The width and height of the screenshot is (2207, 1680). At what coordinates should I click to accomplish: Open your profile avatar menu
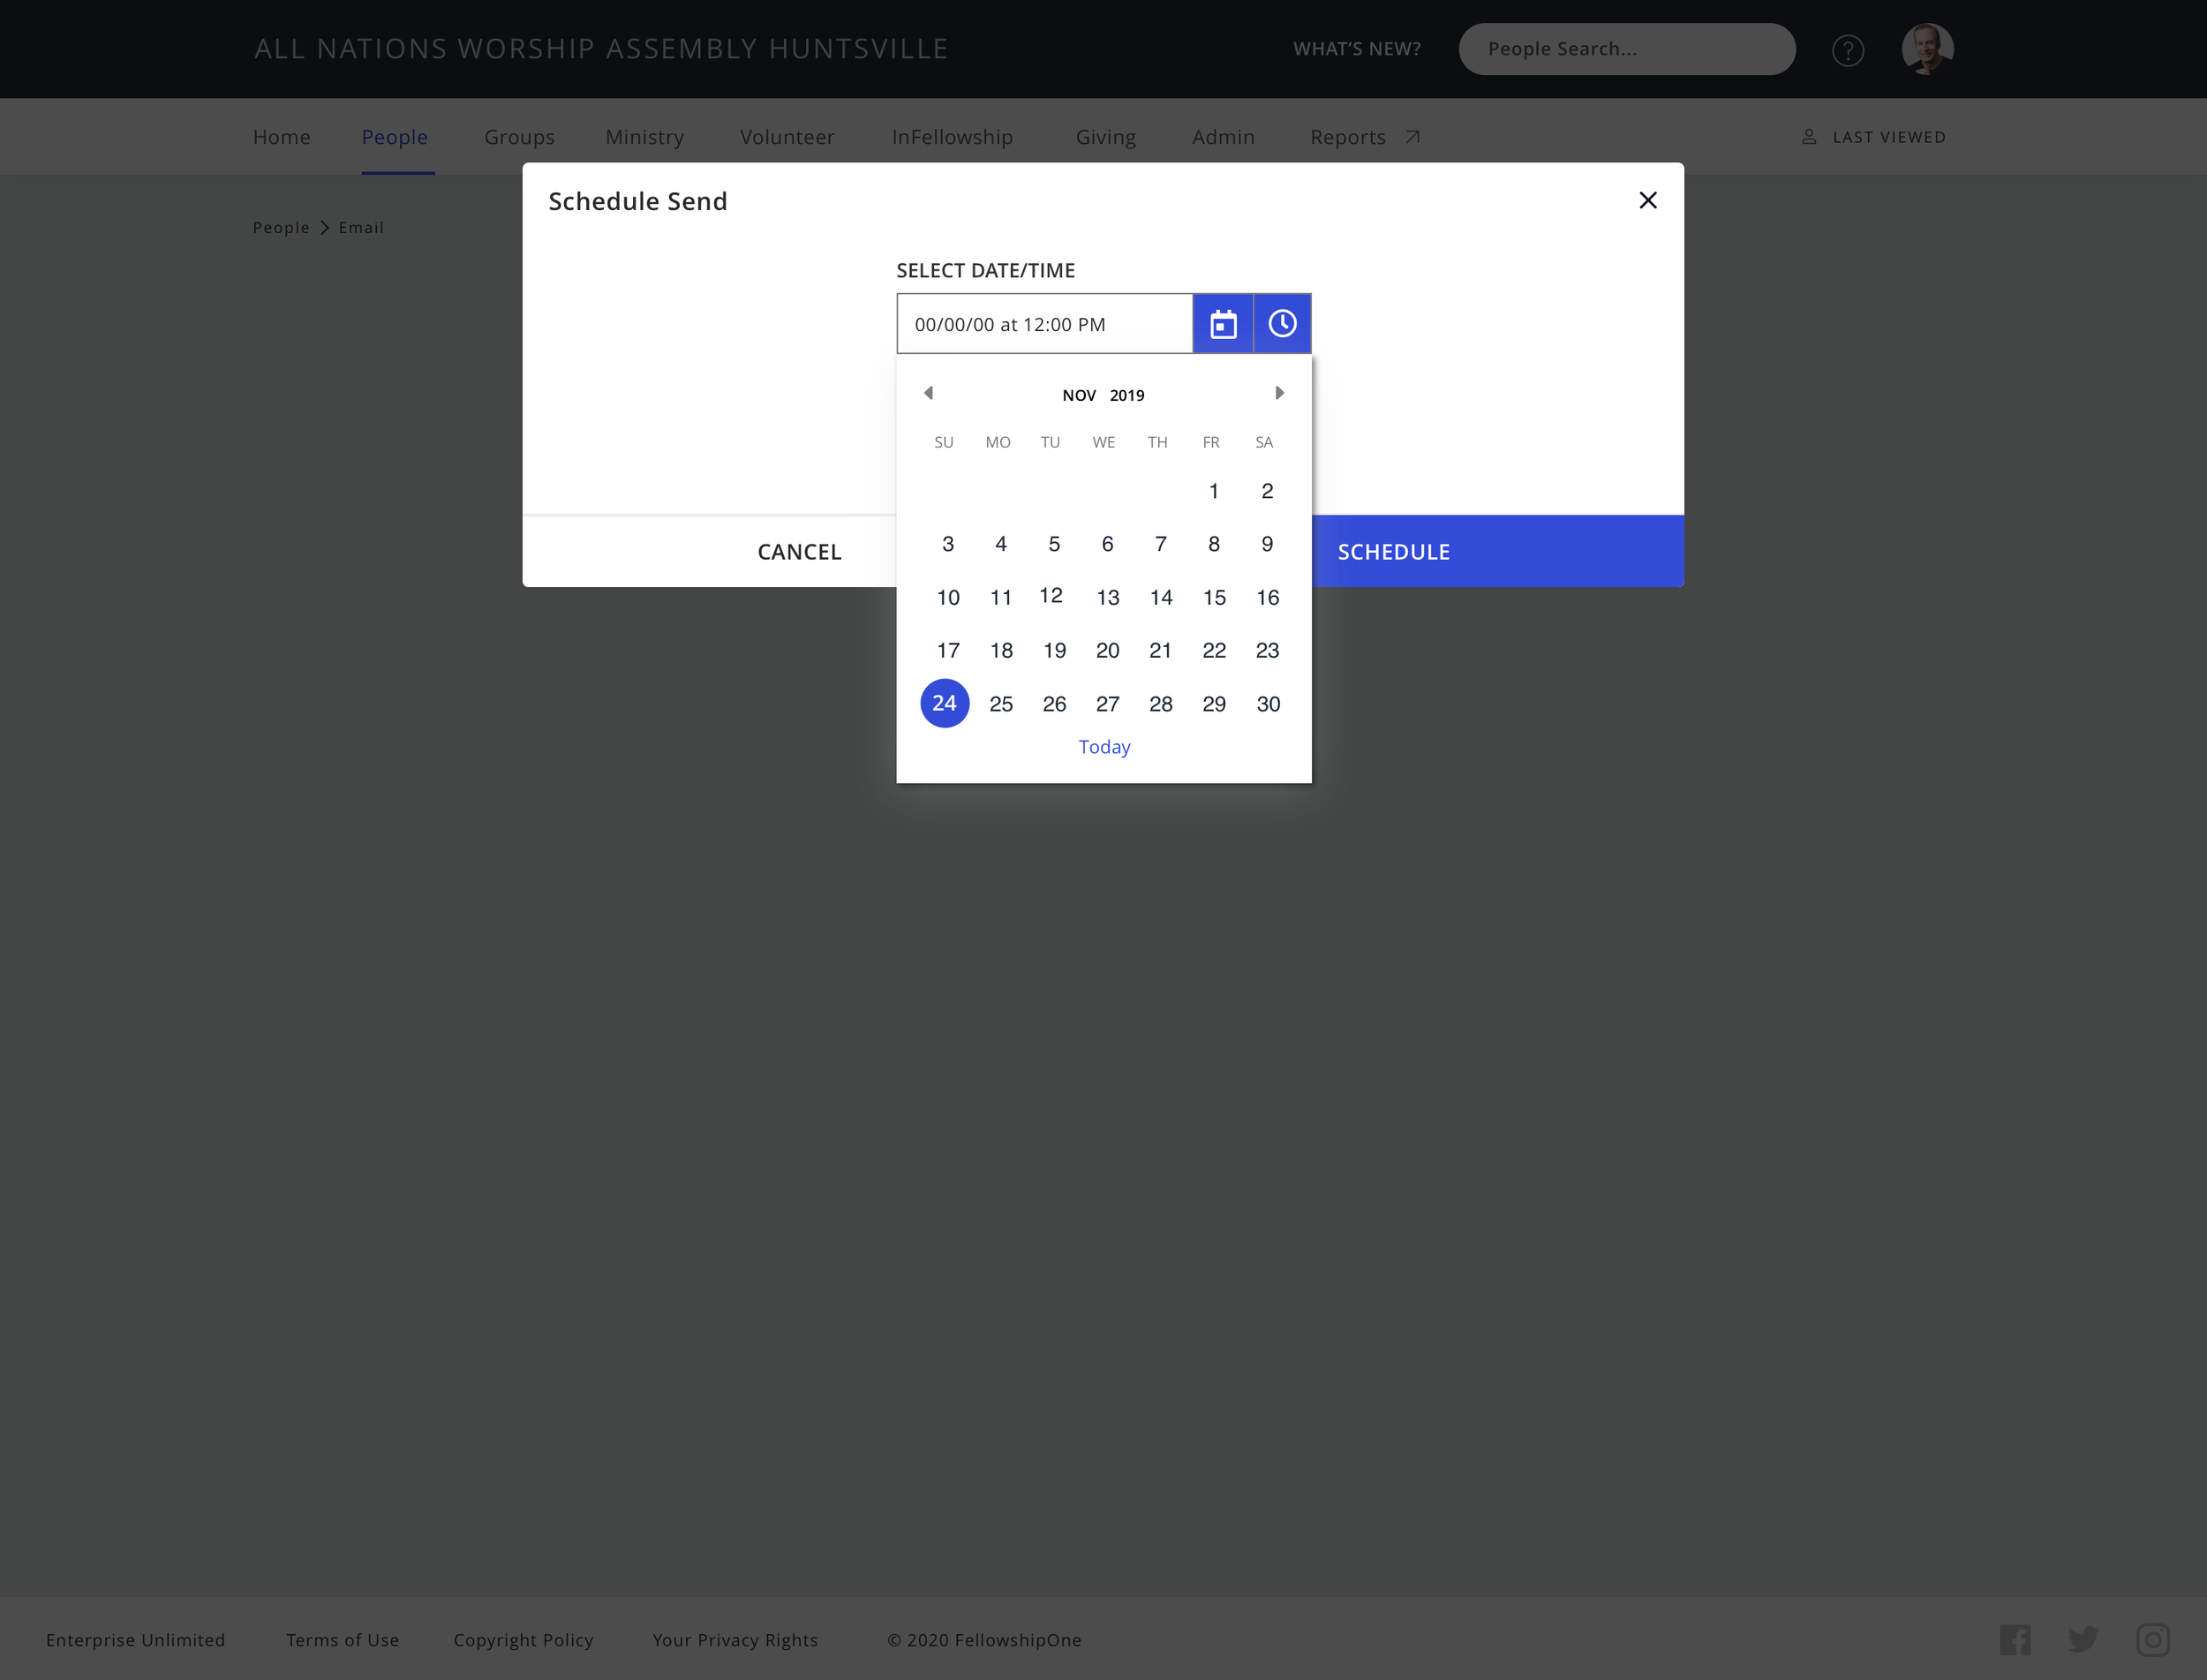tap(1927, 47)
